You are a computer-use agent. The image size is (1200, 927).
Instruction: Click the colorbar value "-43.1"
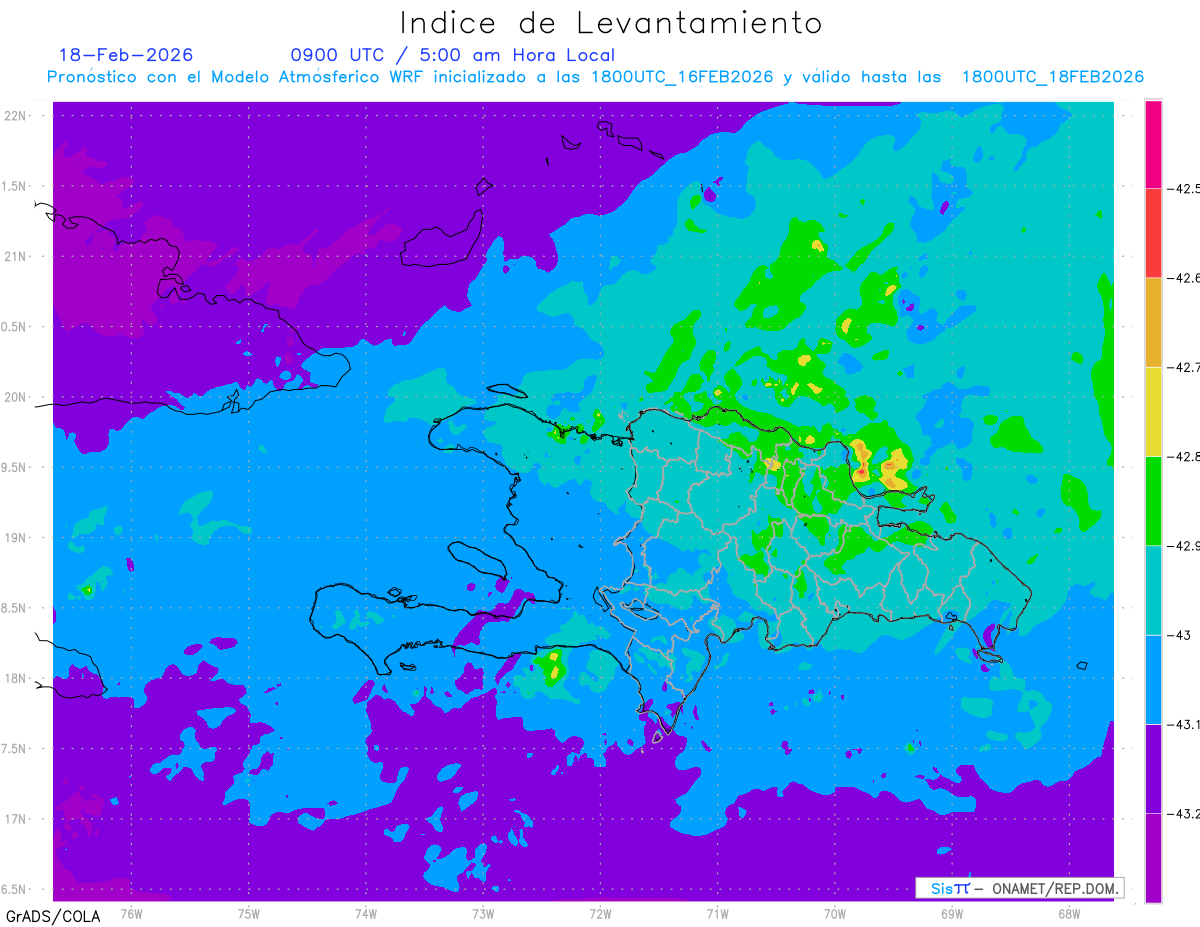point(1182,724)
